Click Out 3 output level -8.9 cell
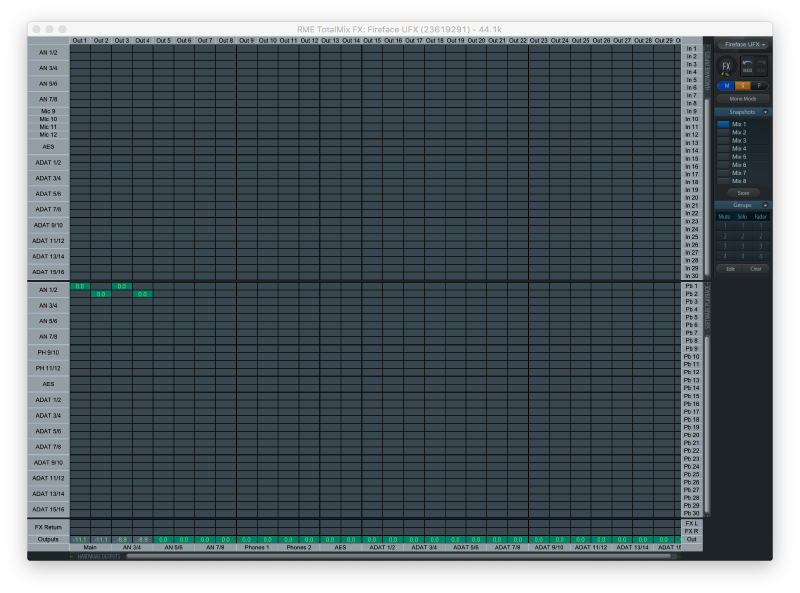Image resolution: width=800 pixels, height=593 pixels. click(122, 539)
